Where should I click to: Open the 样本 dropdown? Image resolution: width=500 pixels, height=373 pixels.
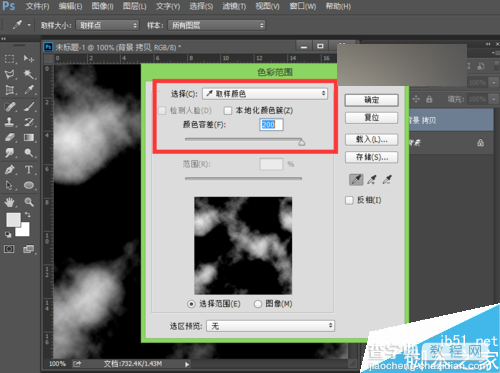[217, 25]
